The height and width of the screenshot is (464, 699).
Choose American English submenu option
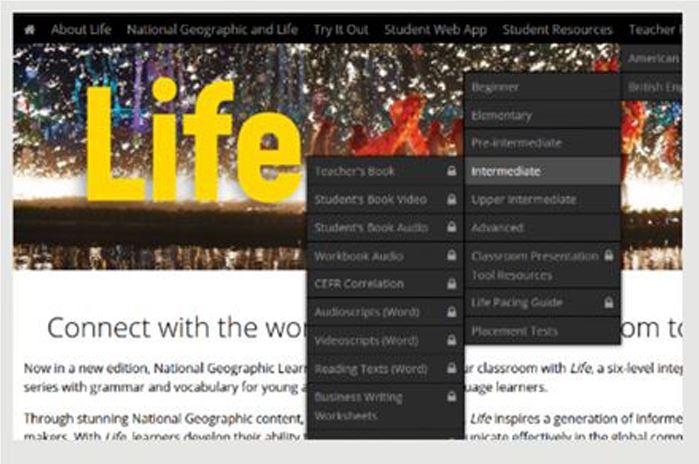(651, 58)
